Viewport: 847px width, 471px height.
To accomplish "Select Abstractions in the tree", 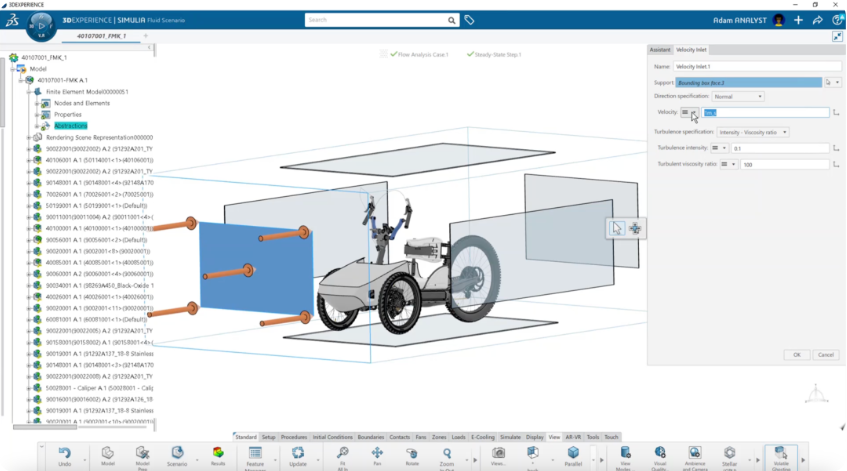I will coord(71,126).
